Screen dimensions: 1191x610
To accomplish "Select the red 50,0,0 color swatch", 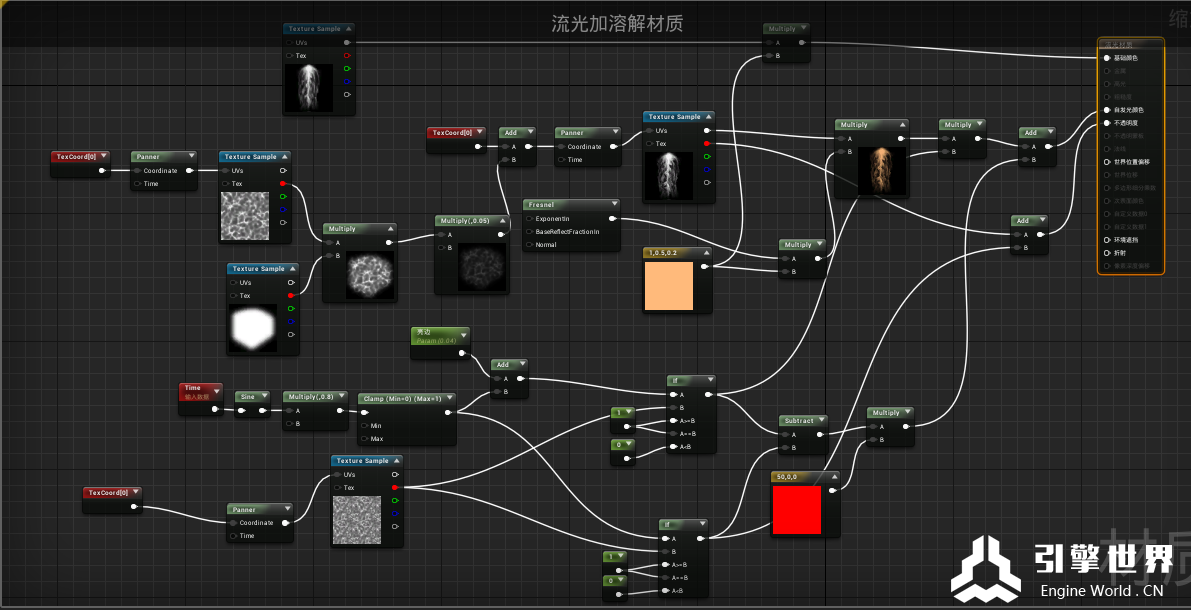I will (797, 510).
